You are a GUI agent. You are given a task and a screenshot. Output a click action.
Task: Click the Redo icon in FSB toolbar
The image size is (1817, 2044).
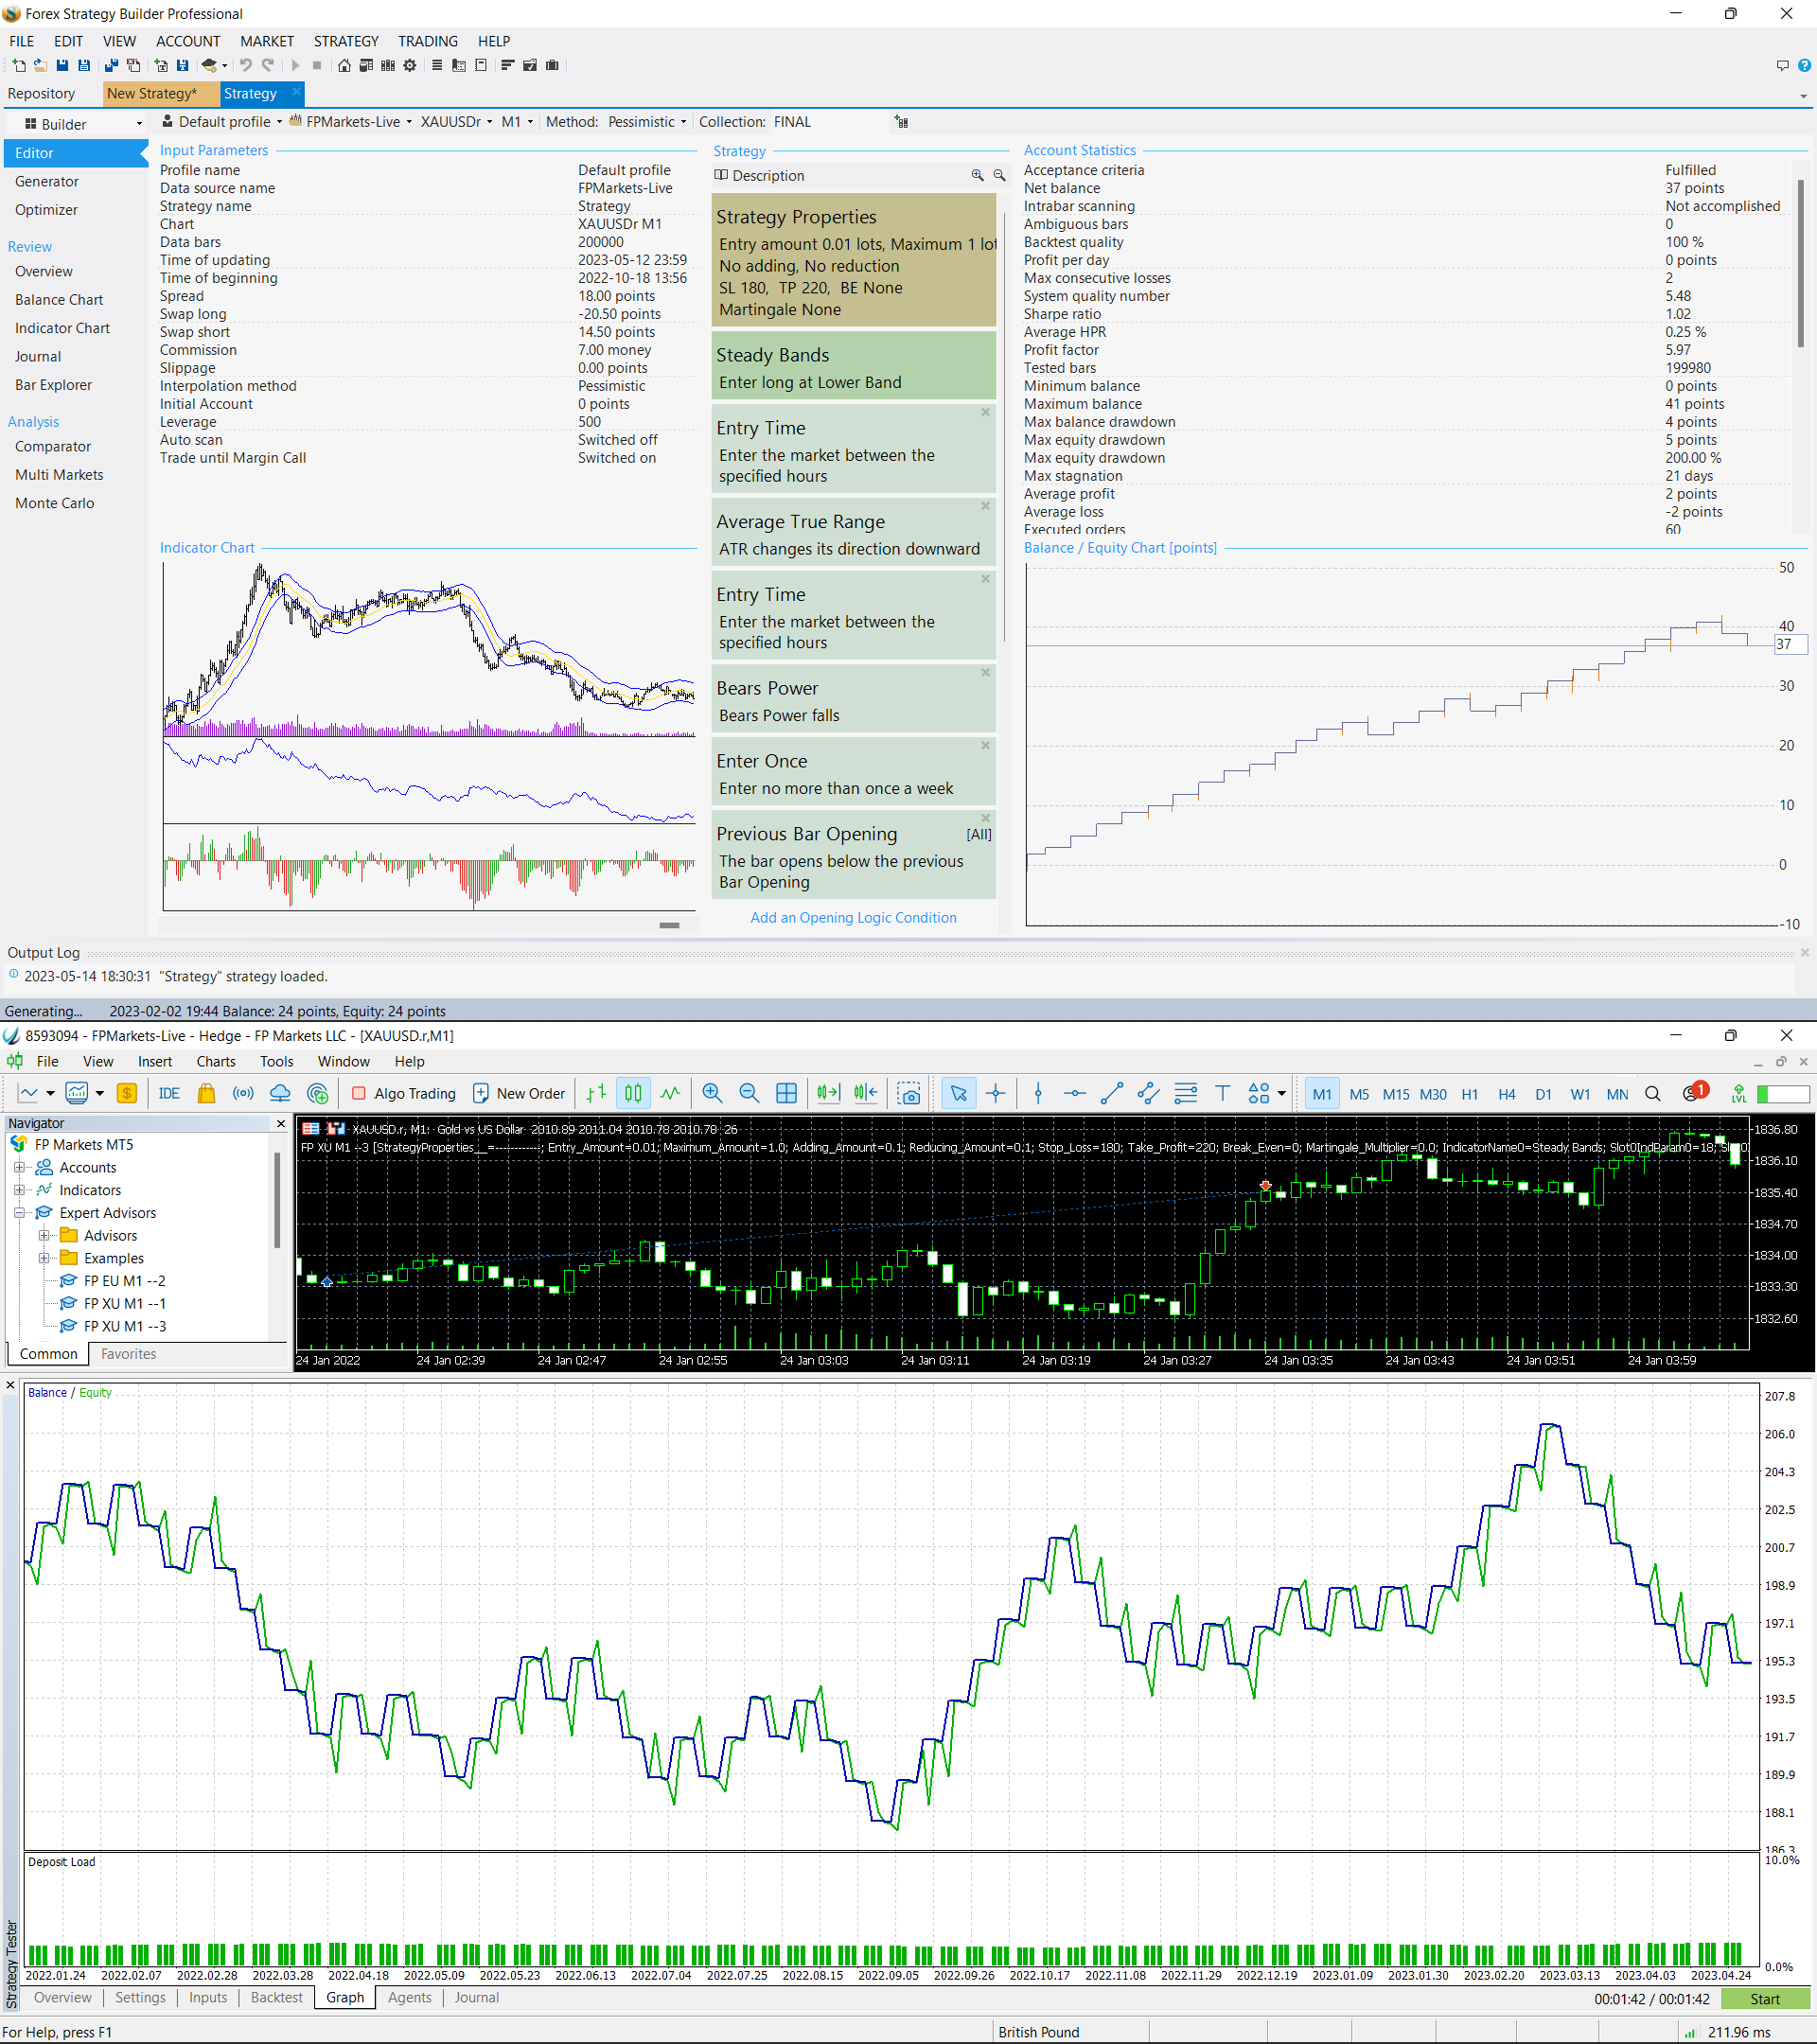click(x=268, y=66)
